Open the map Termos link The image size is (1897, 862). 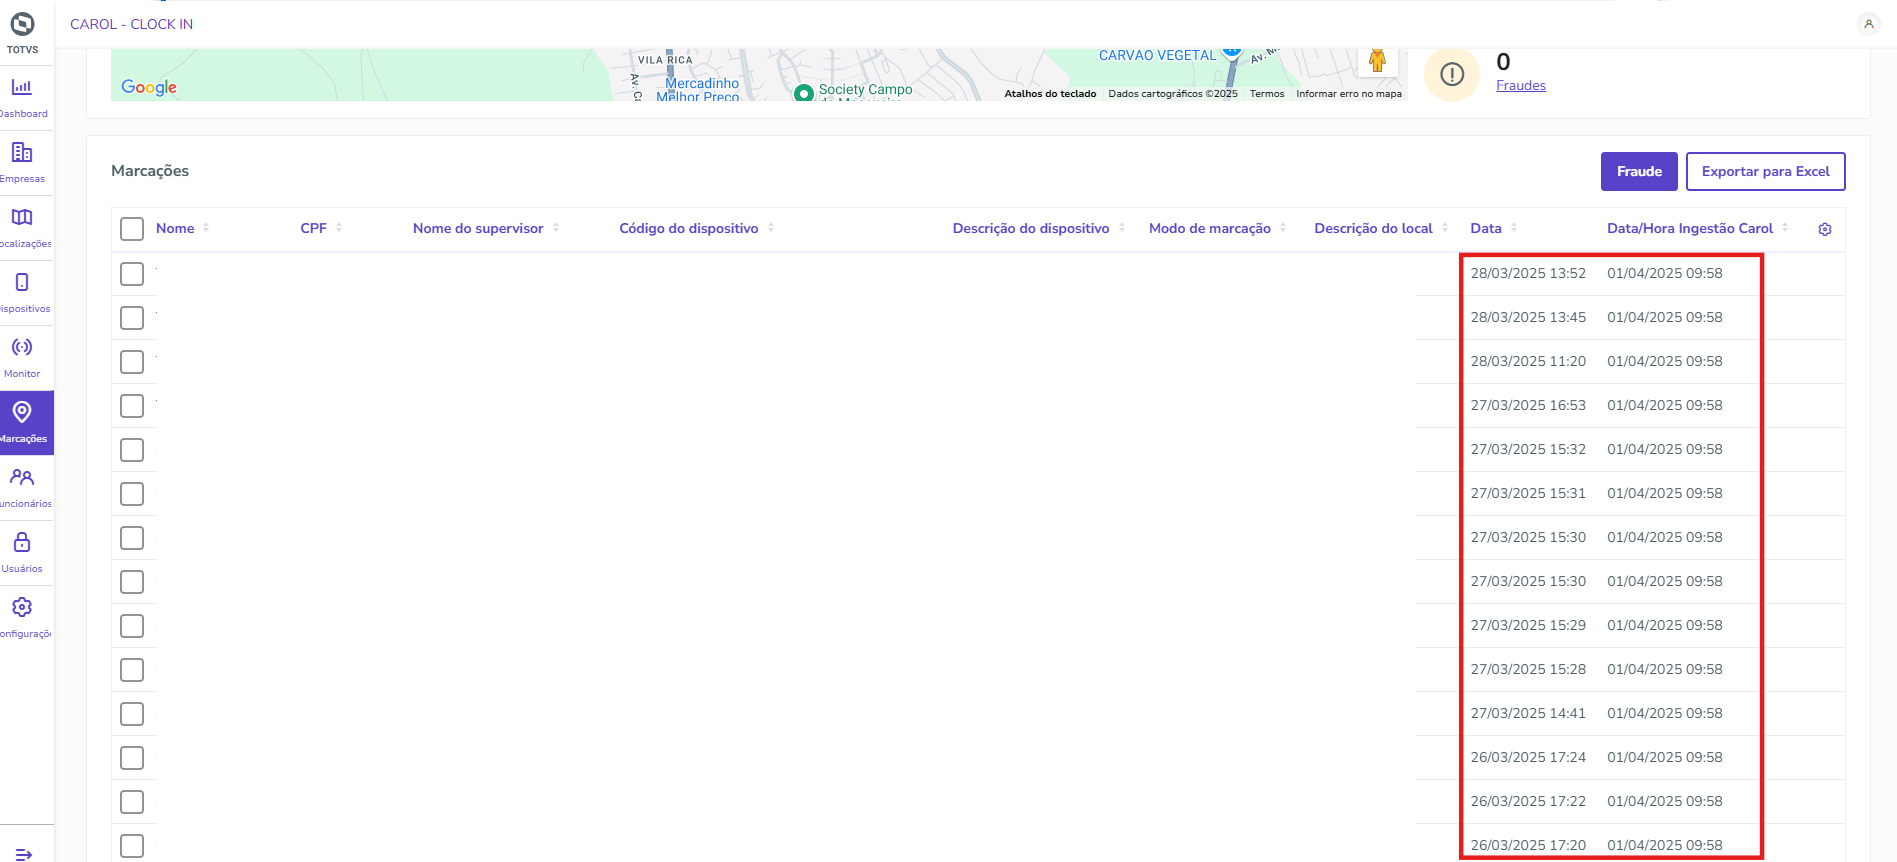1267,94
